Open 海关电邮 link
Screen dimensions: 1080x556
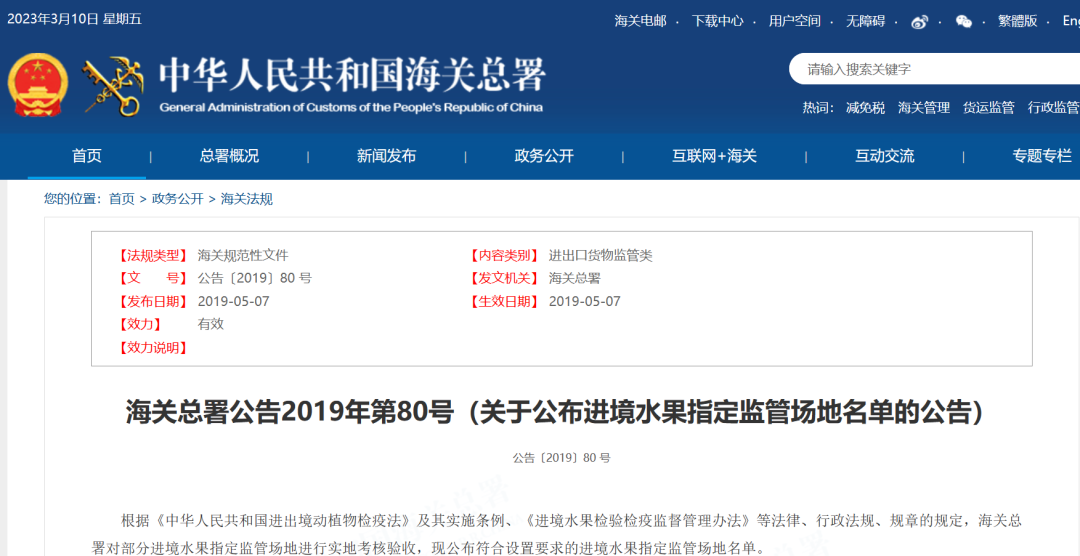[x=641, y=21]
